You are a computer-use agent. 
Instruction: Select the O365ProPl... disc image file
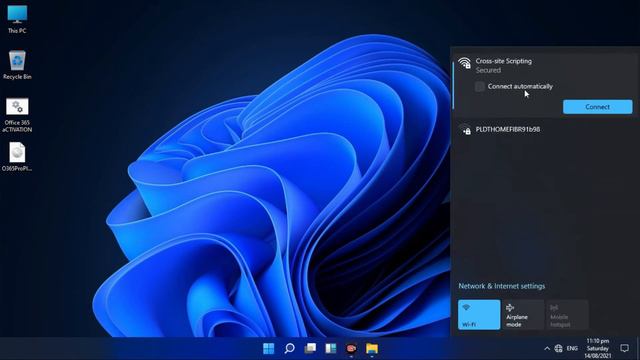(x=17, y=157)
